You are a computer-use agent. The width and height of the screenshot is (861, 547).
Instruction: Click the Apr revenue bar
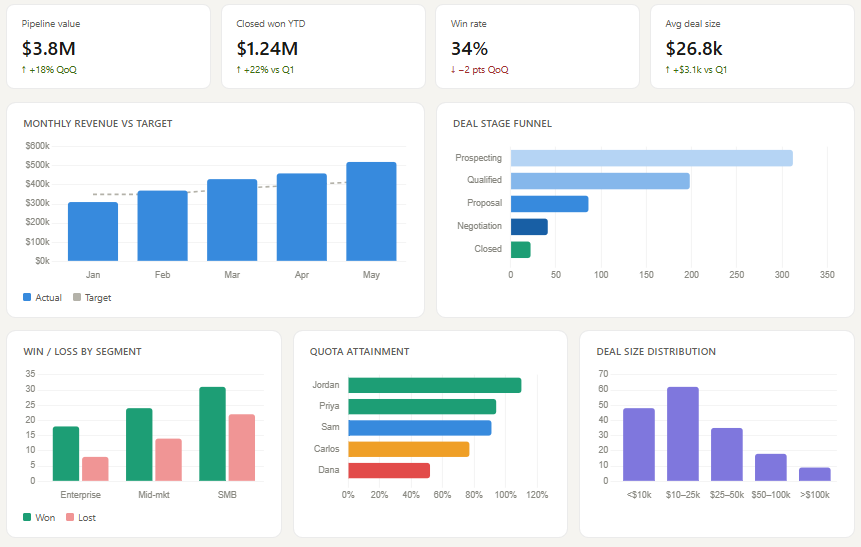pyautogui.click(x=301, y=217)
